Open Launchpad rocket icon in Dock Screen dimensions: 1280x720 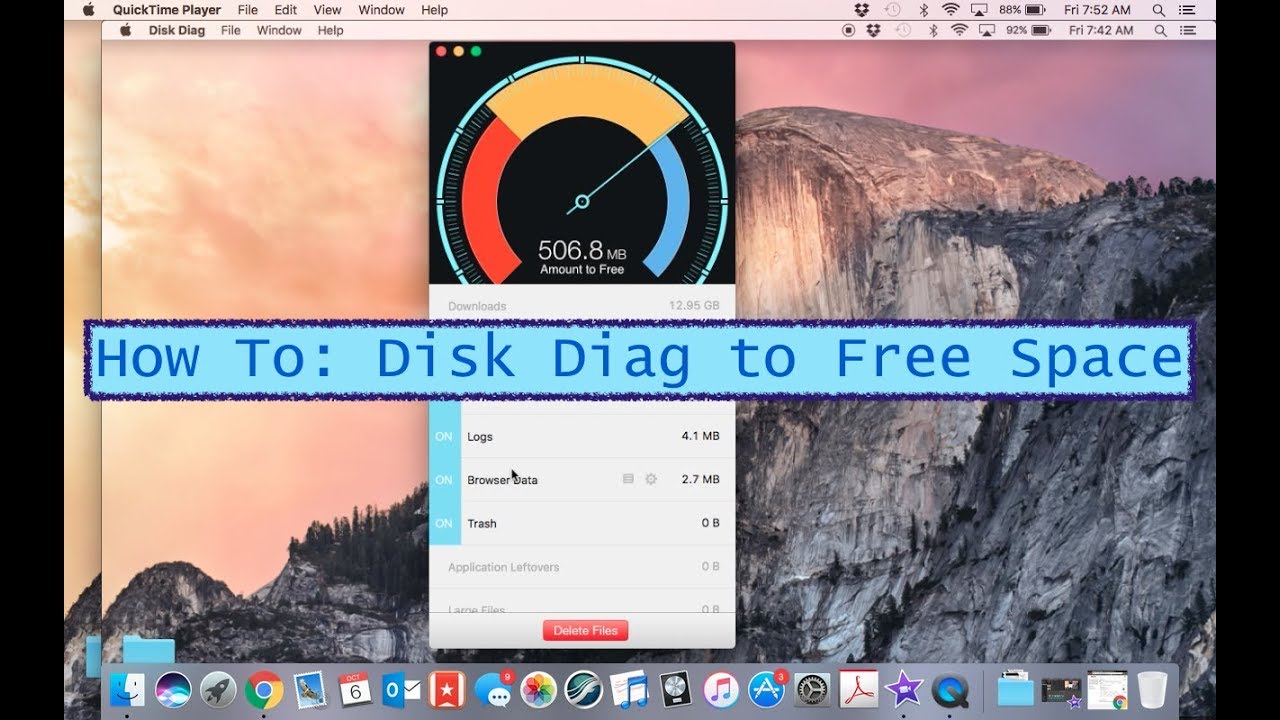(x=218, y=689)
